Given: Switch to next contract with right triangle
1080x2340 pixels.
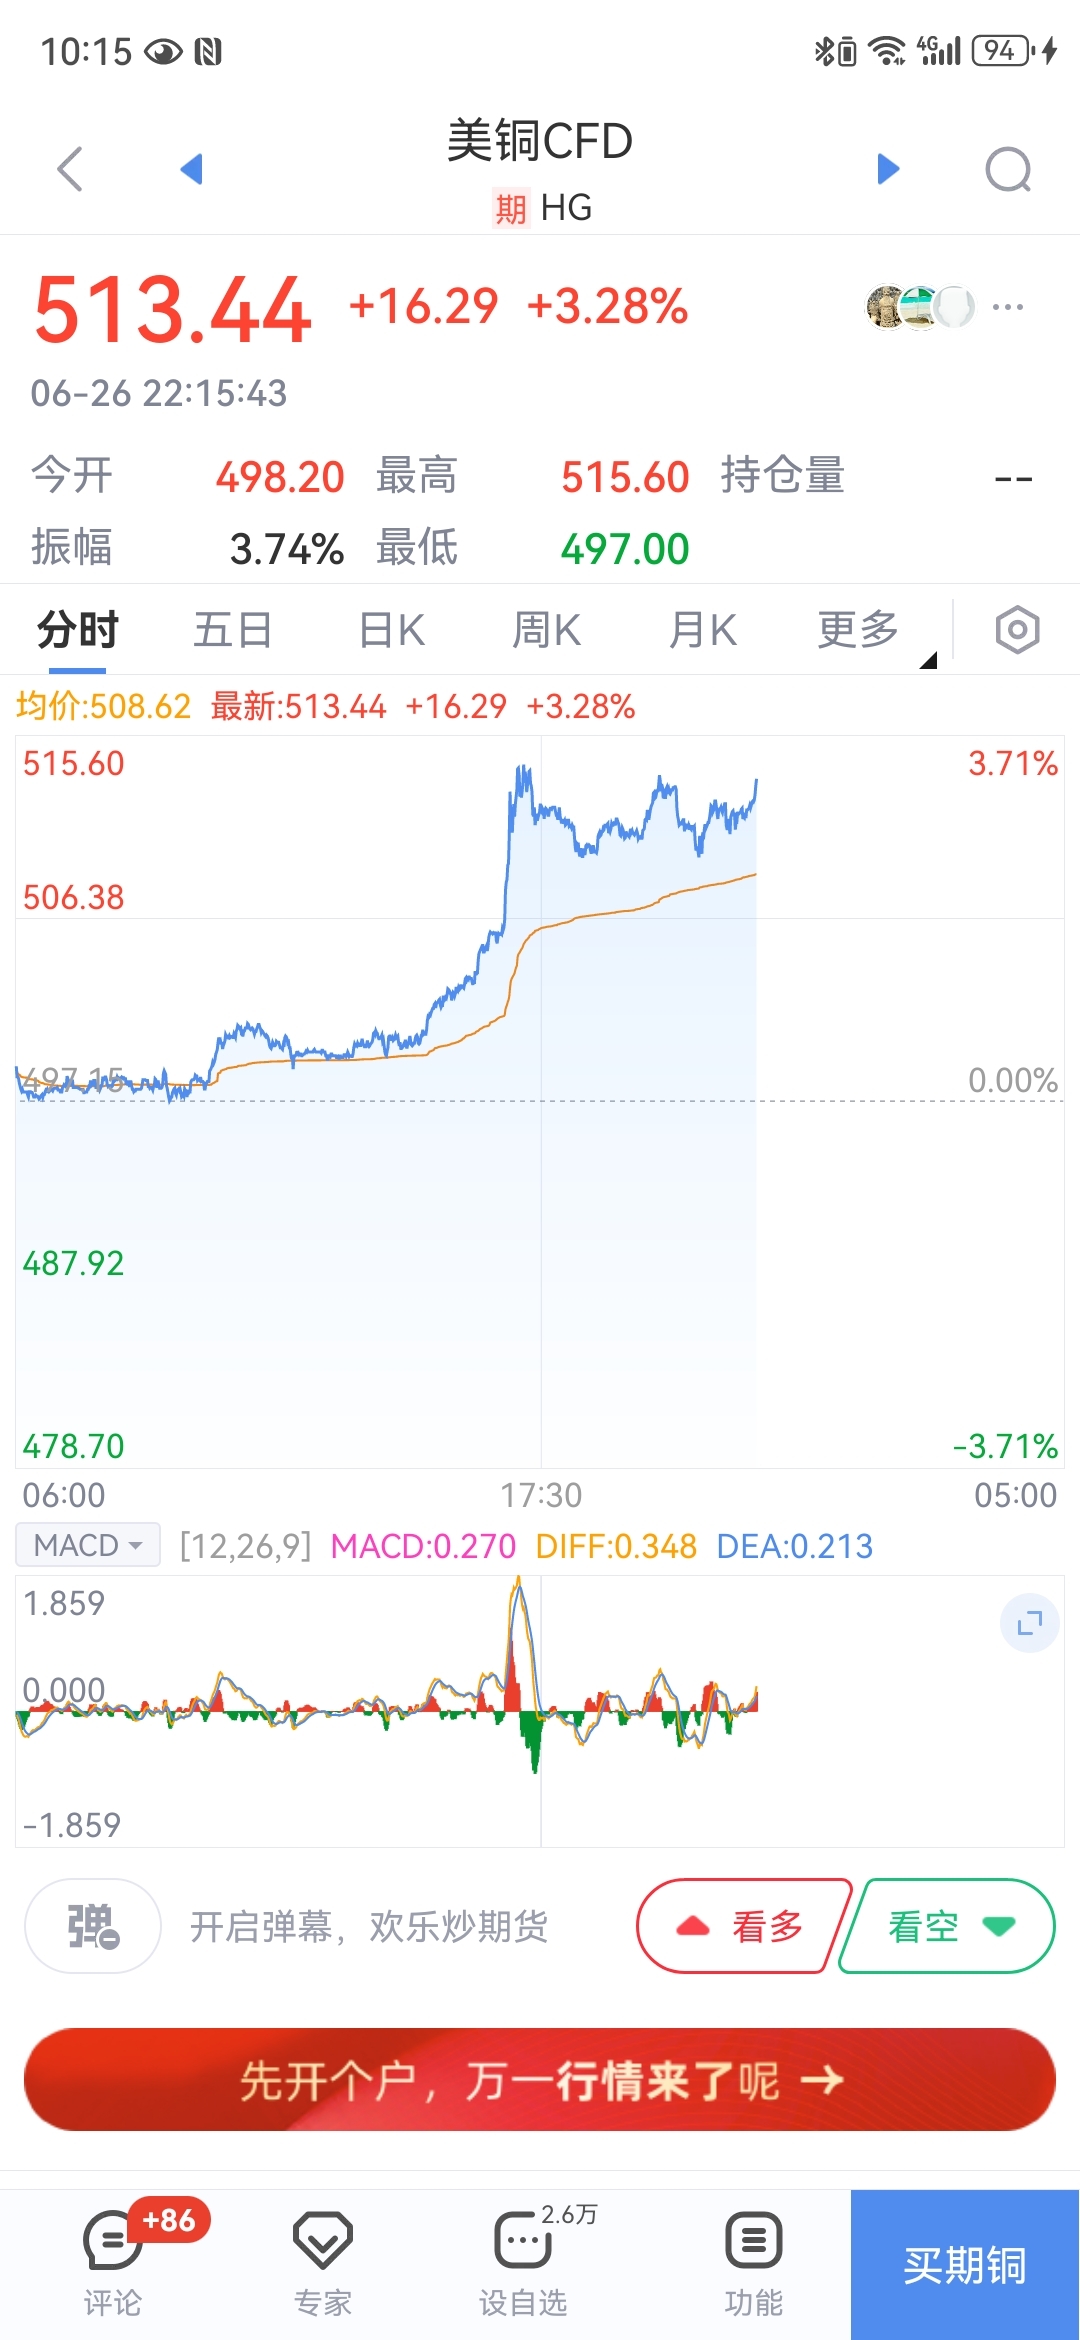Looking at the screenshot, I should (888, 169).
